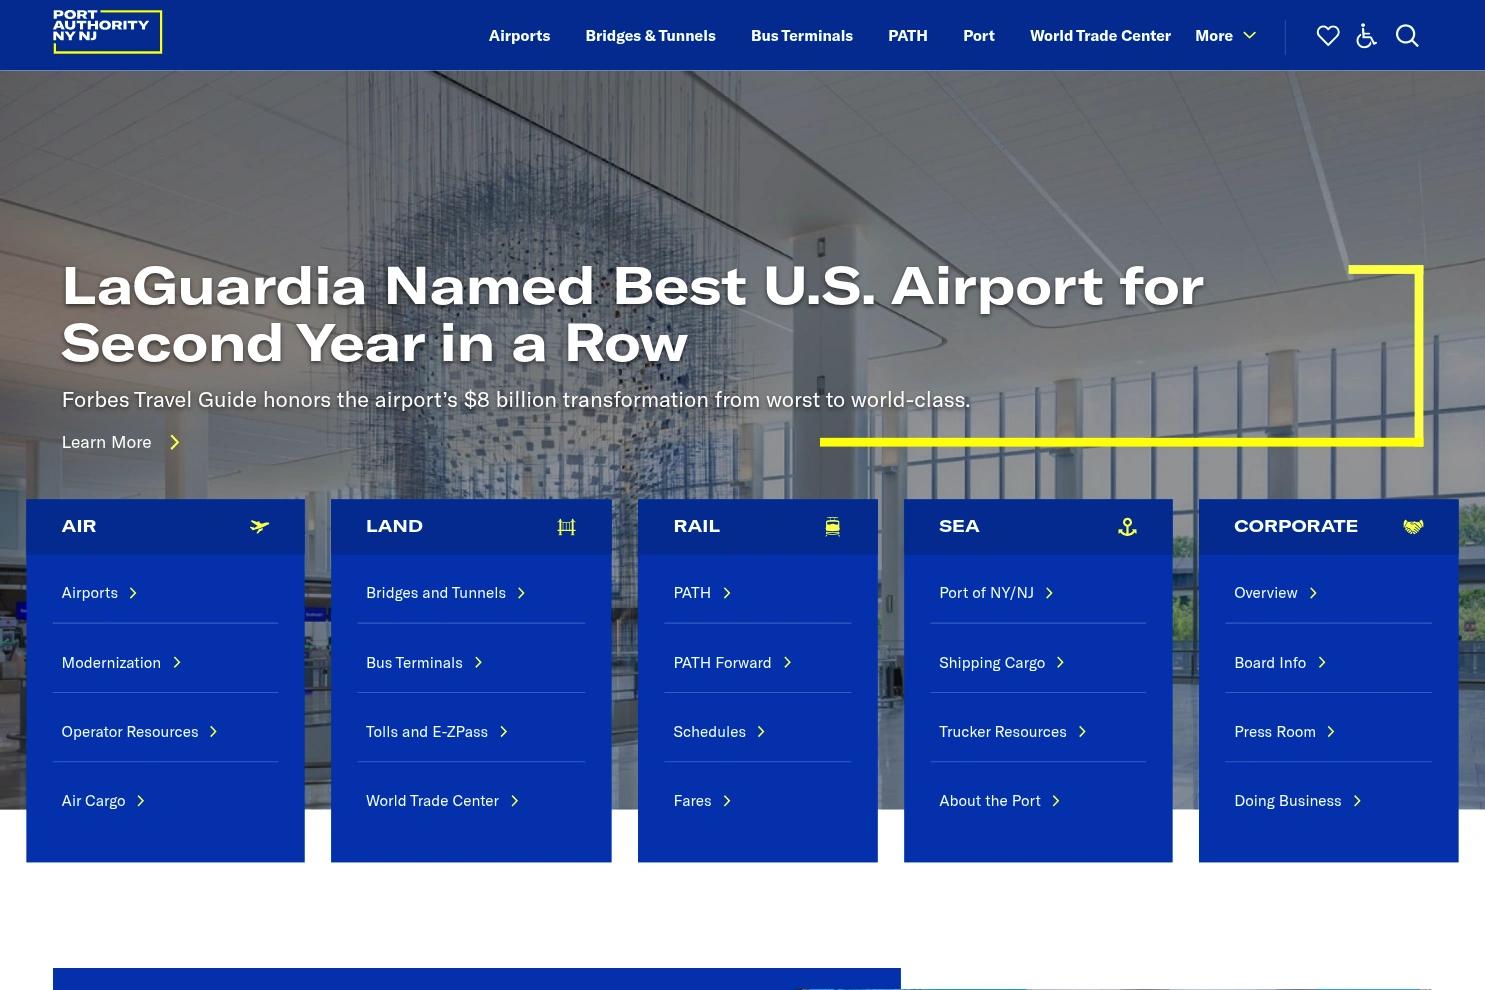This screenshot has height=990, width=1485.
Task: Follow the Learn More link
Action: (x=106, y=442)
